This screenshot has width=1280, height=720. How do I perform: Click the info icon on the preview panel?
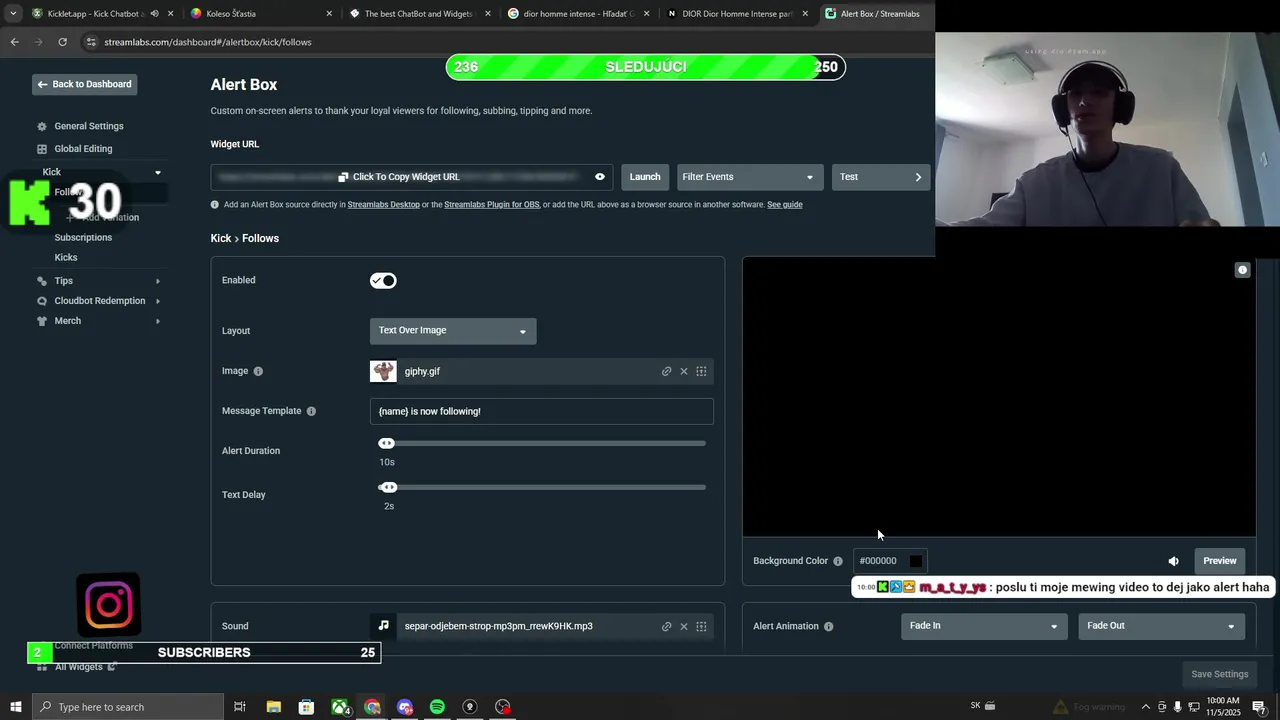click(x=1242, y=270)
